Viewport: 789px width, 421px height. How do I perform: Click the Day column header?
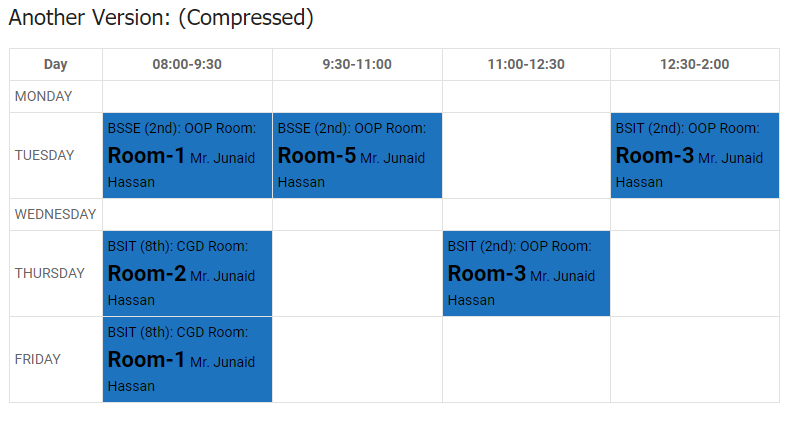55,64
